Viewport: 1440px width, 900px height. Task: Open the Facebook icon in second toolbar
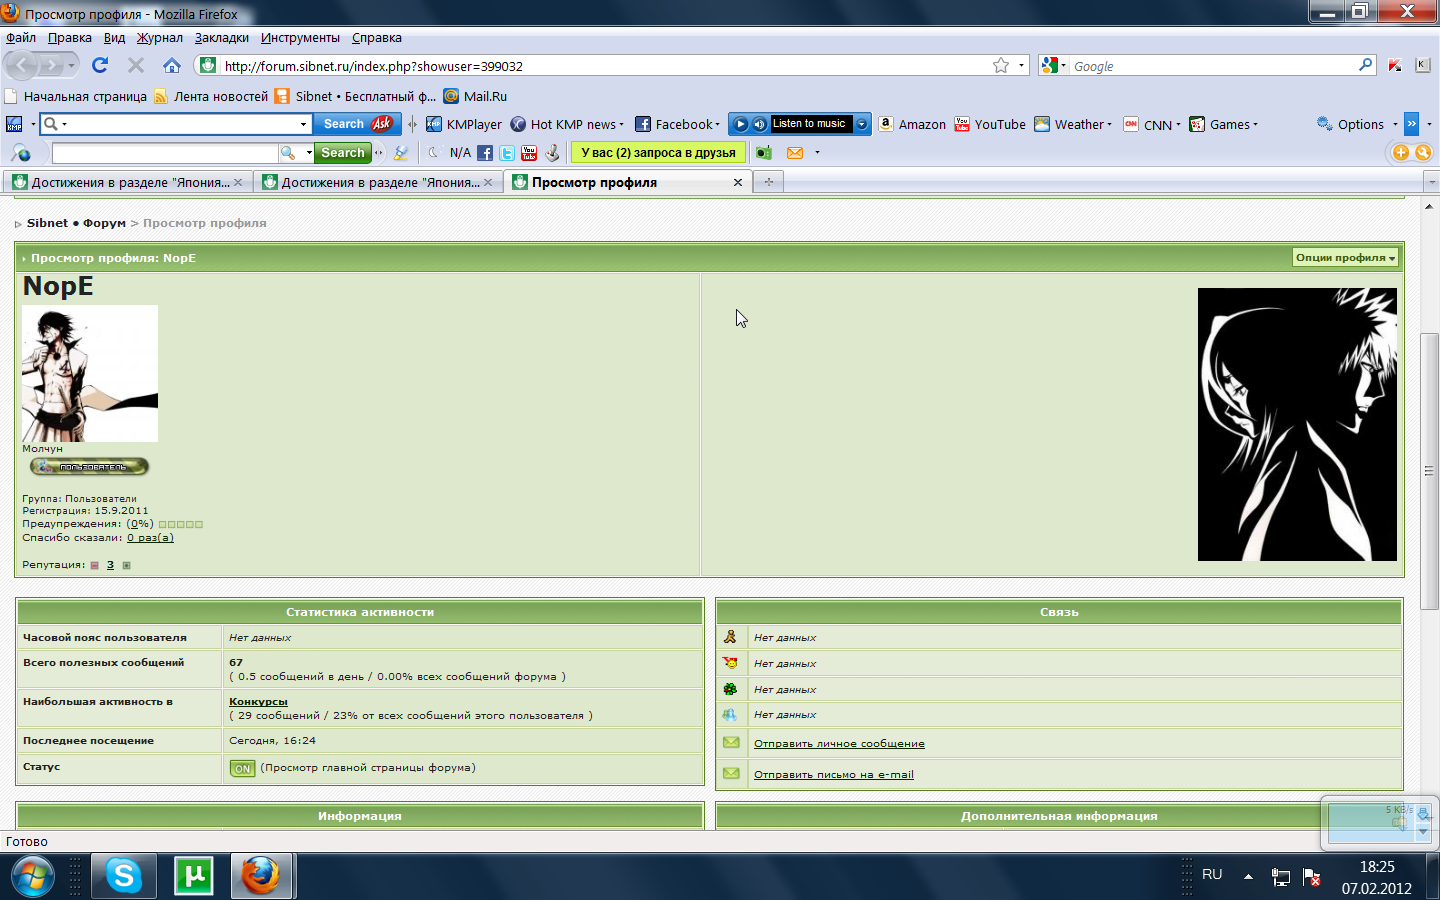click(x=485, y=153)
